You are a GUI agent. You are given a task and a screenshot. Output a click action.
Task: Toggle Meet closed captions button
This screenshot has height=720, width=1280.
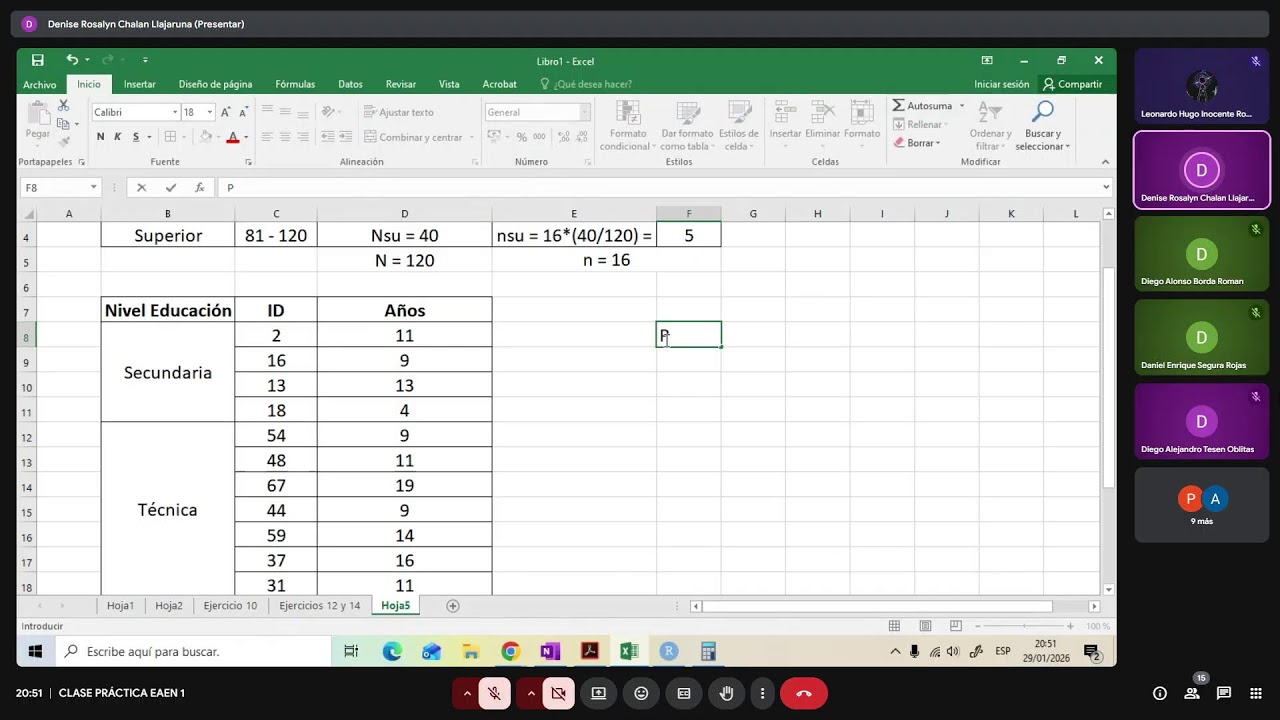click(684, 693)
